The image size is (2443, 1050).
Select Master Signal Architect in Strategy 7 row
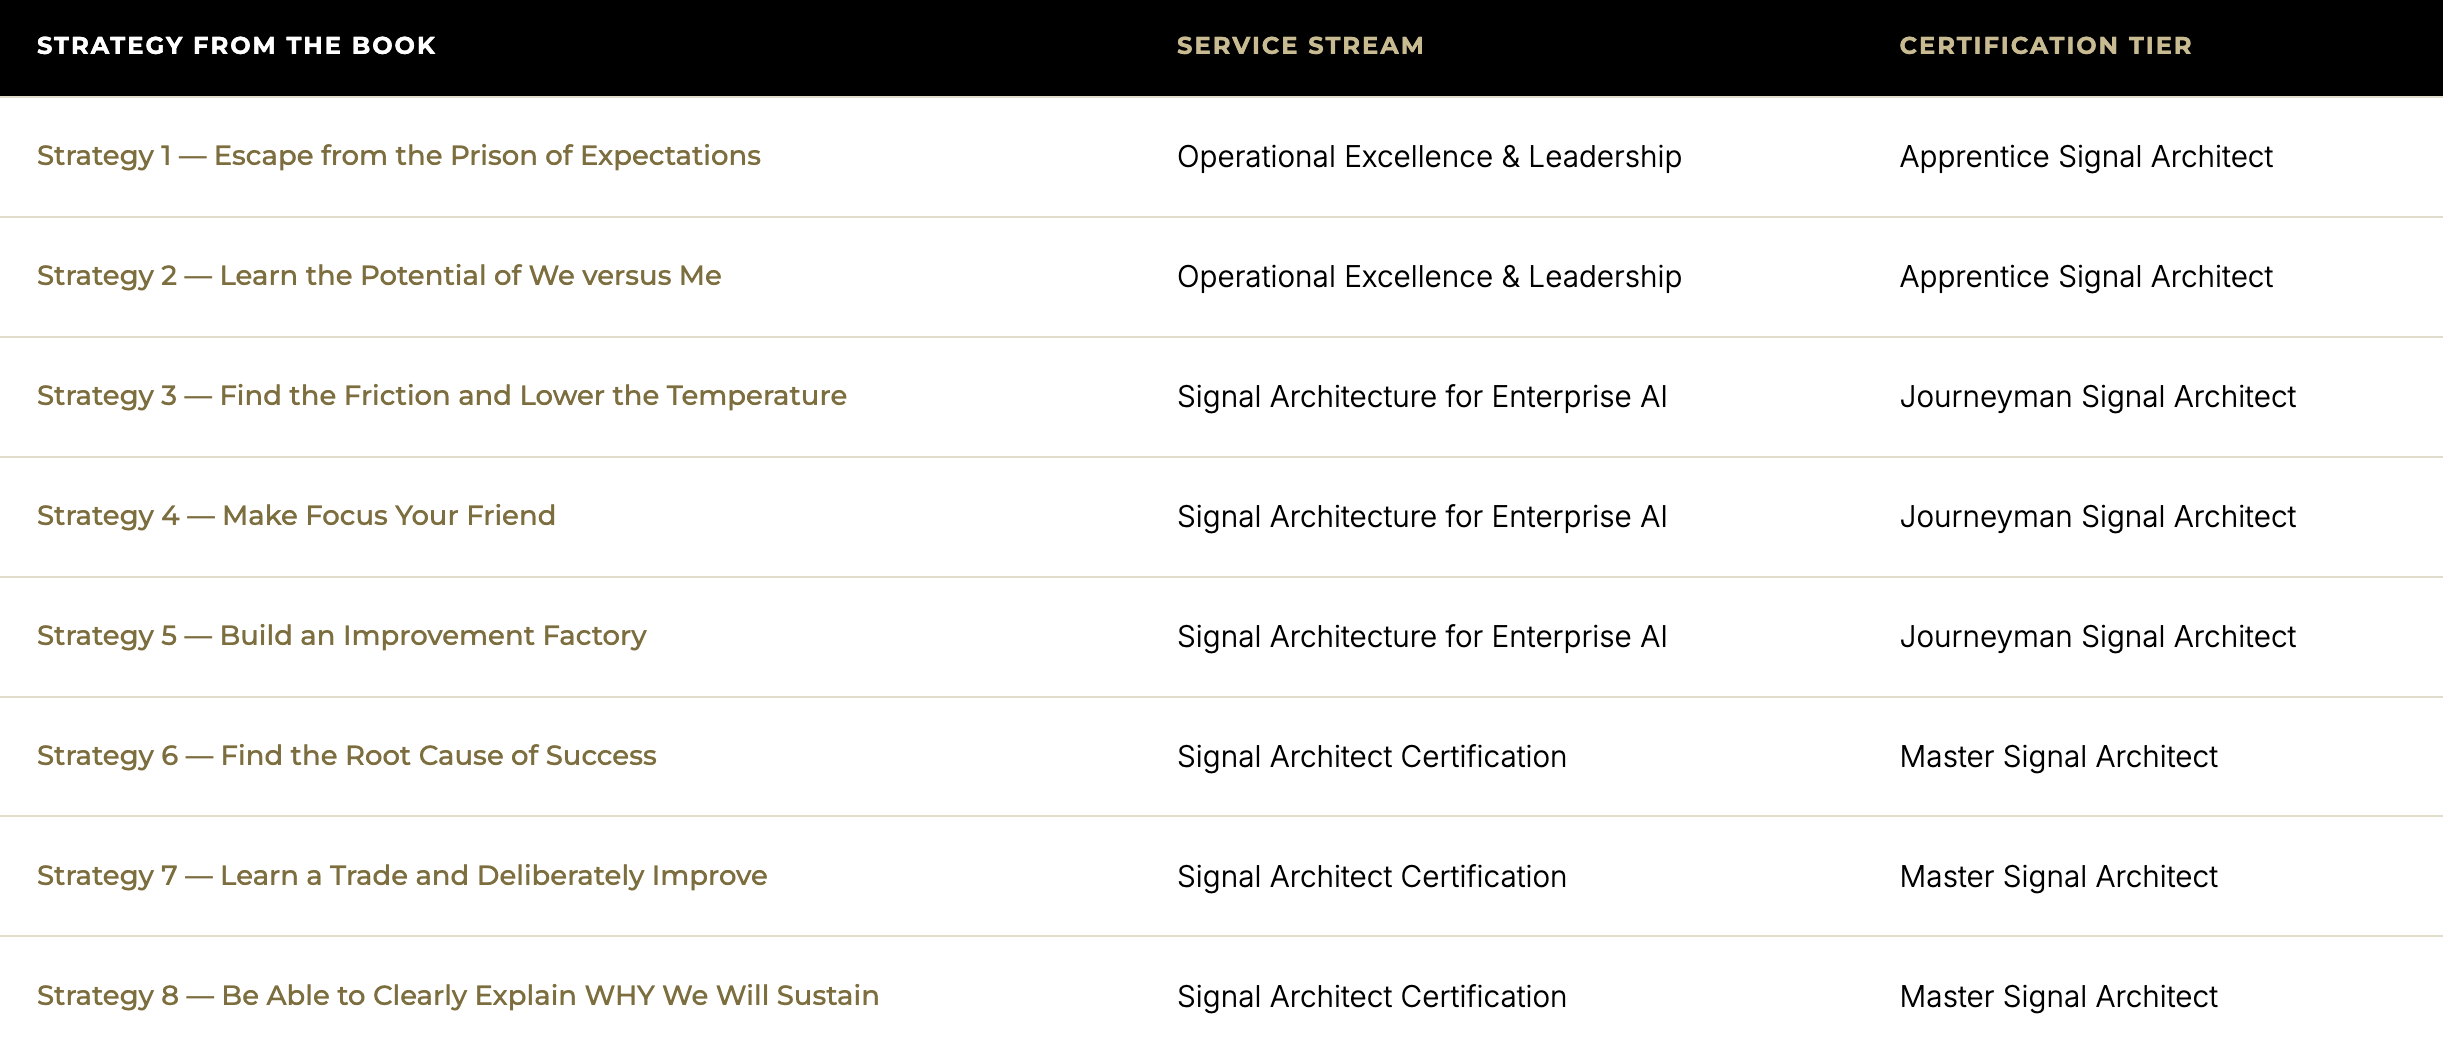(2058, 877)
